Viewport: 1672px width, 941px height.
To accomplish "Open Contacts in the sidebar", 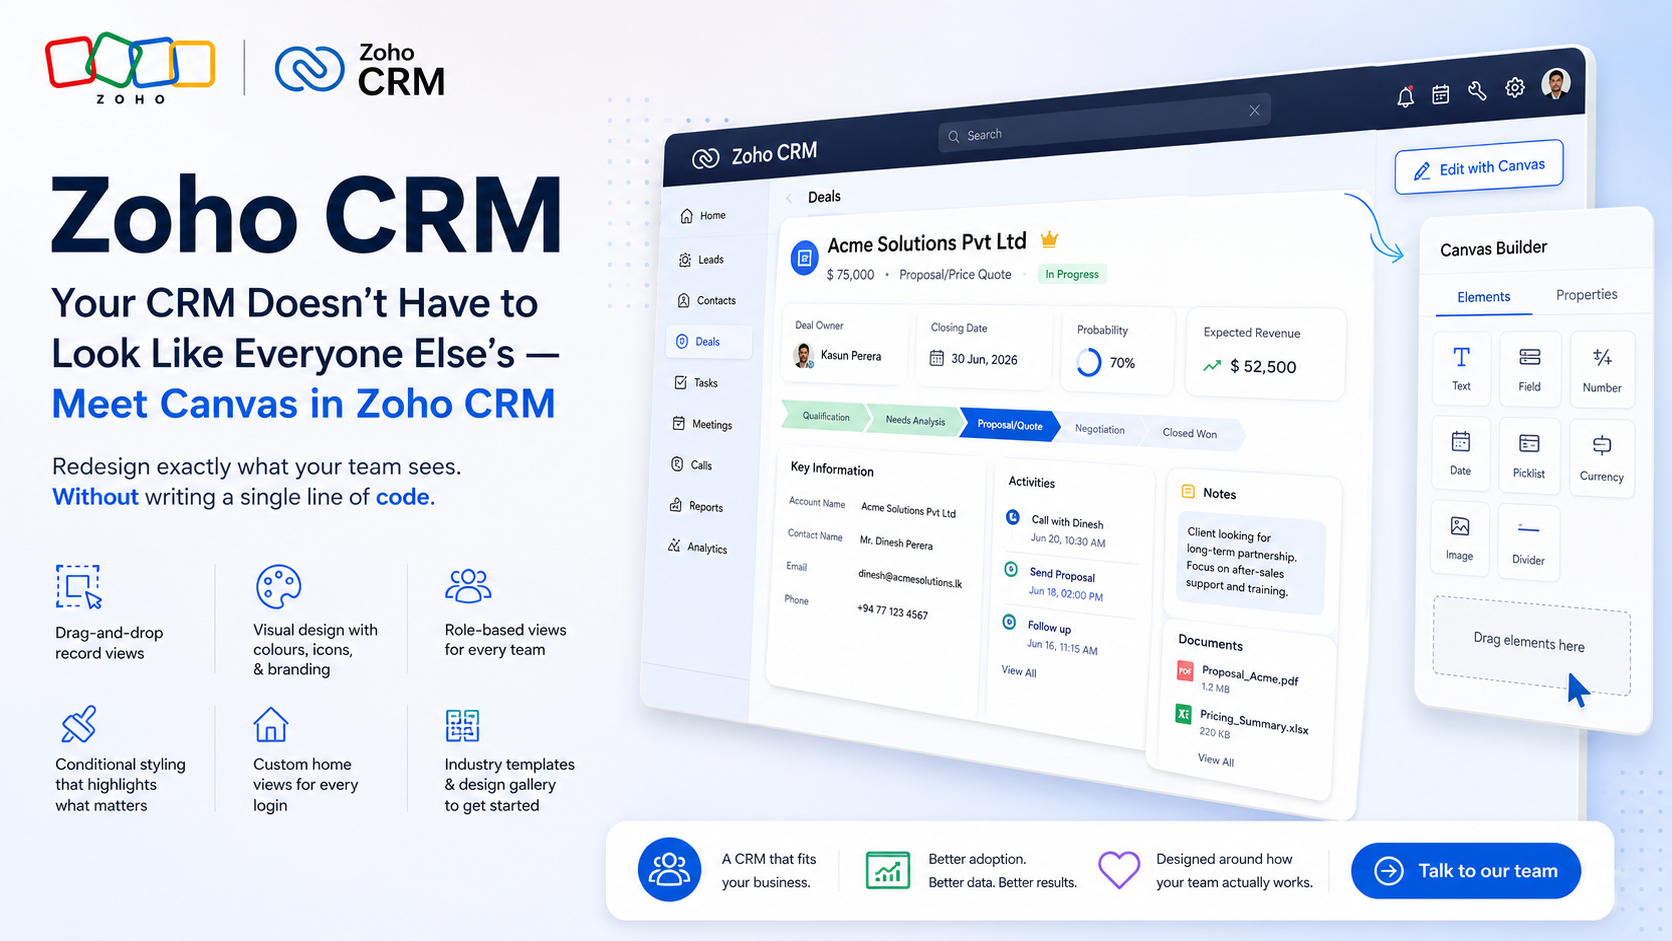I will 707,301.
